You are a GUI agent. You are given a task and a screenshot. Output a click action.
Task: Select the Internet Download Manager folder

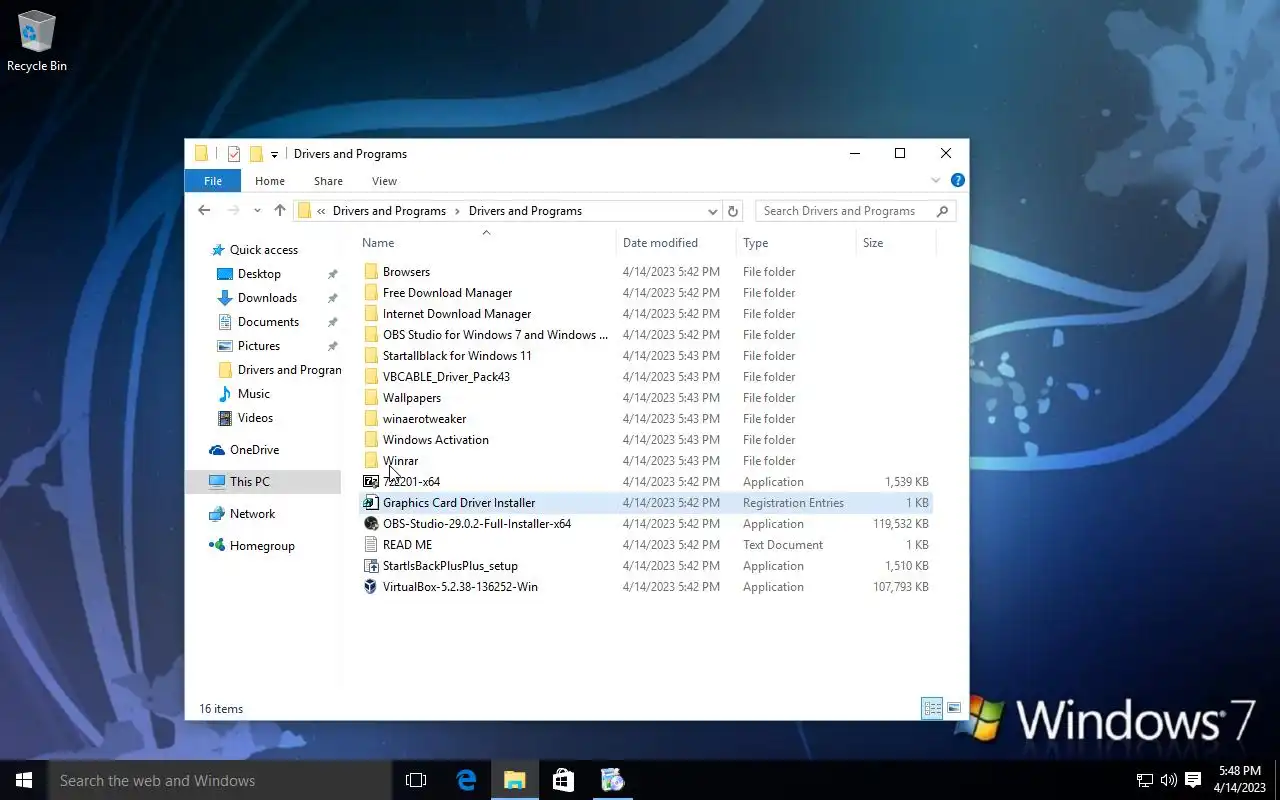click(457, 314)
